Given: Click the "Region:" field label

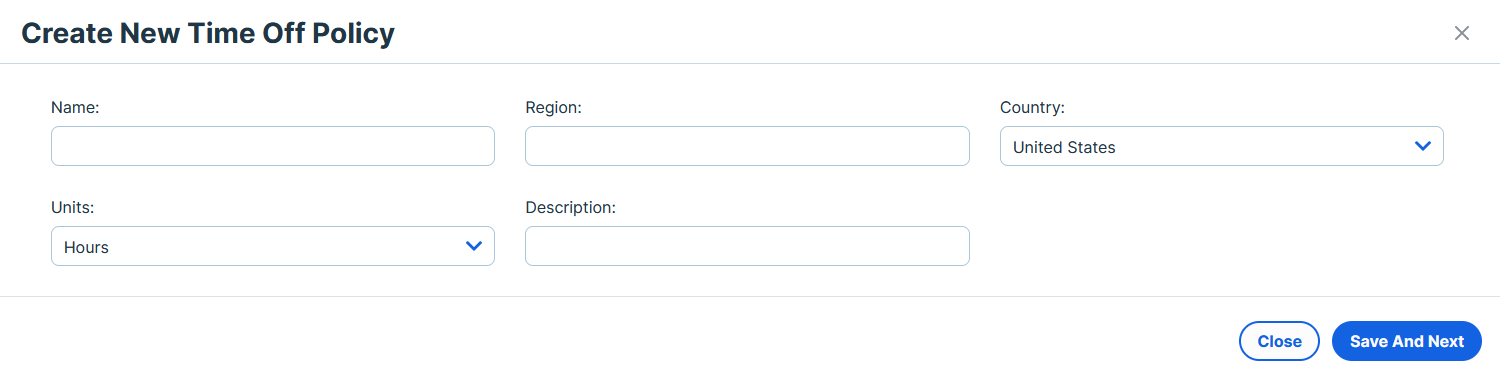Looking at the screenshot, I should (553, 107).
